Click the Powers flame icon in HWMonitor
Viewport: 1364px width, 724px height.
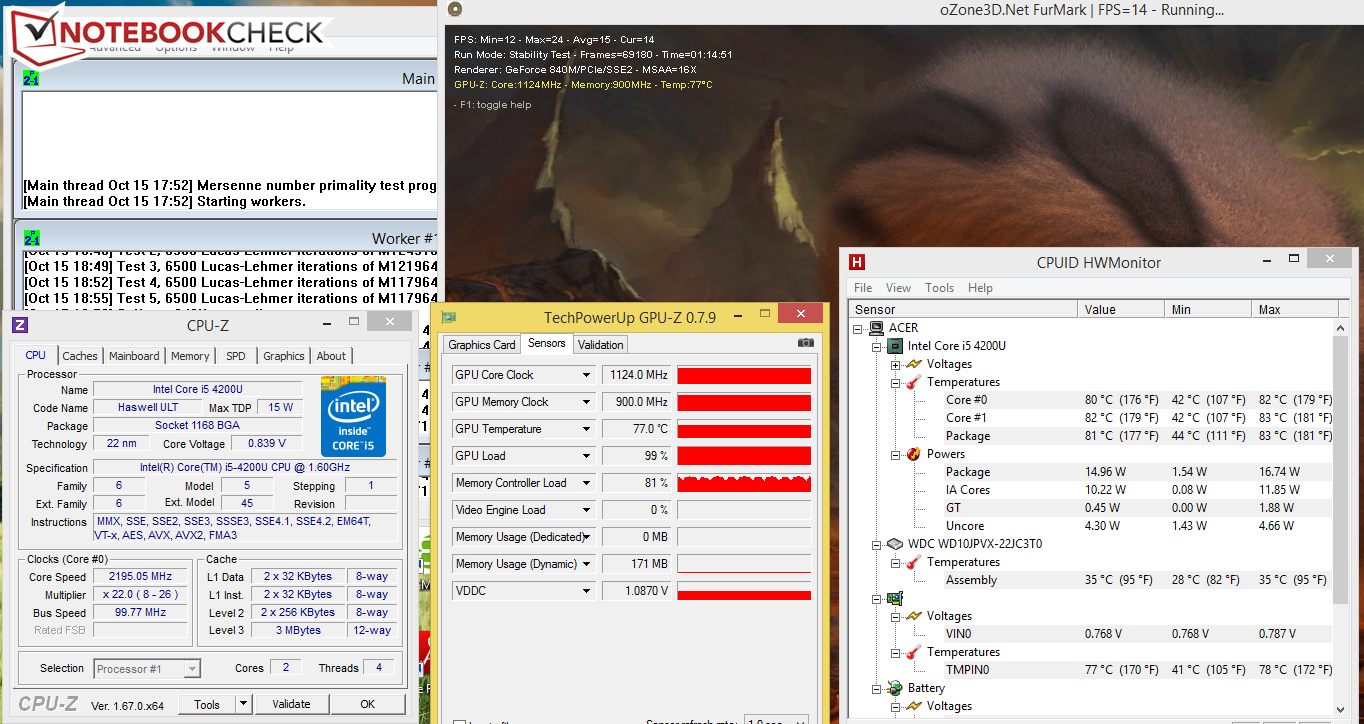click(x=914, y=454)
